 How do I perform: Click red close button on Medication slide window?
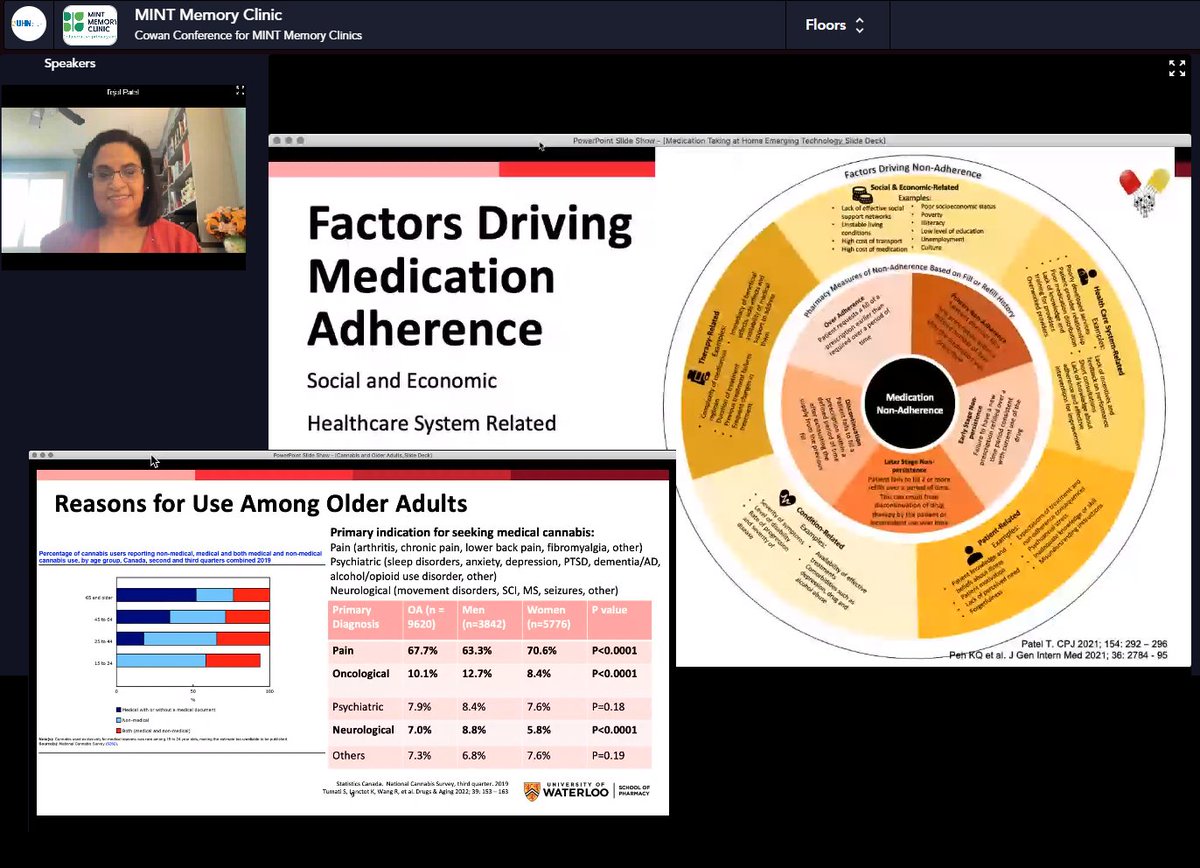click(x=277, y=140)
